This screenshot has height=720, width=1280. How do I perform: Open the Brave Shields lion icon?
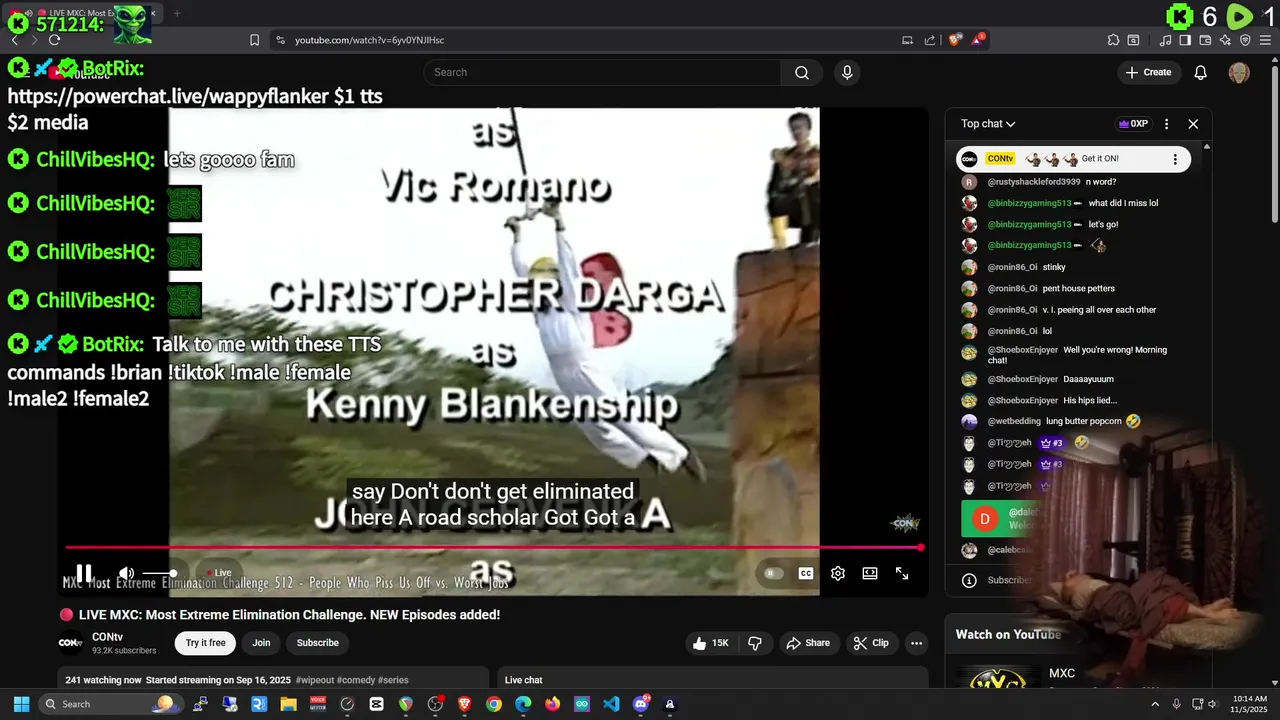(955, 40)
